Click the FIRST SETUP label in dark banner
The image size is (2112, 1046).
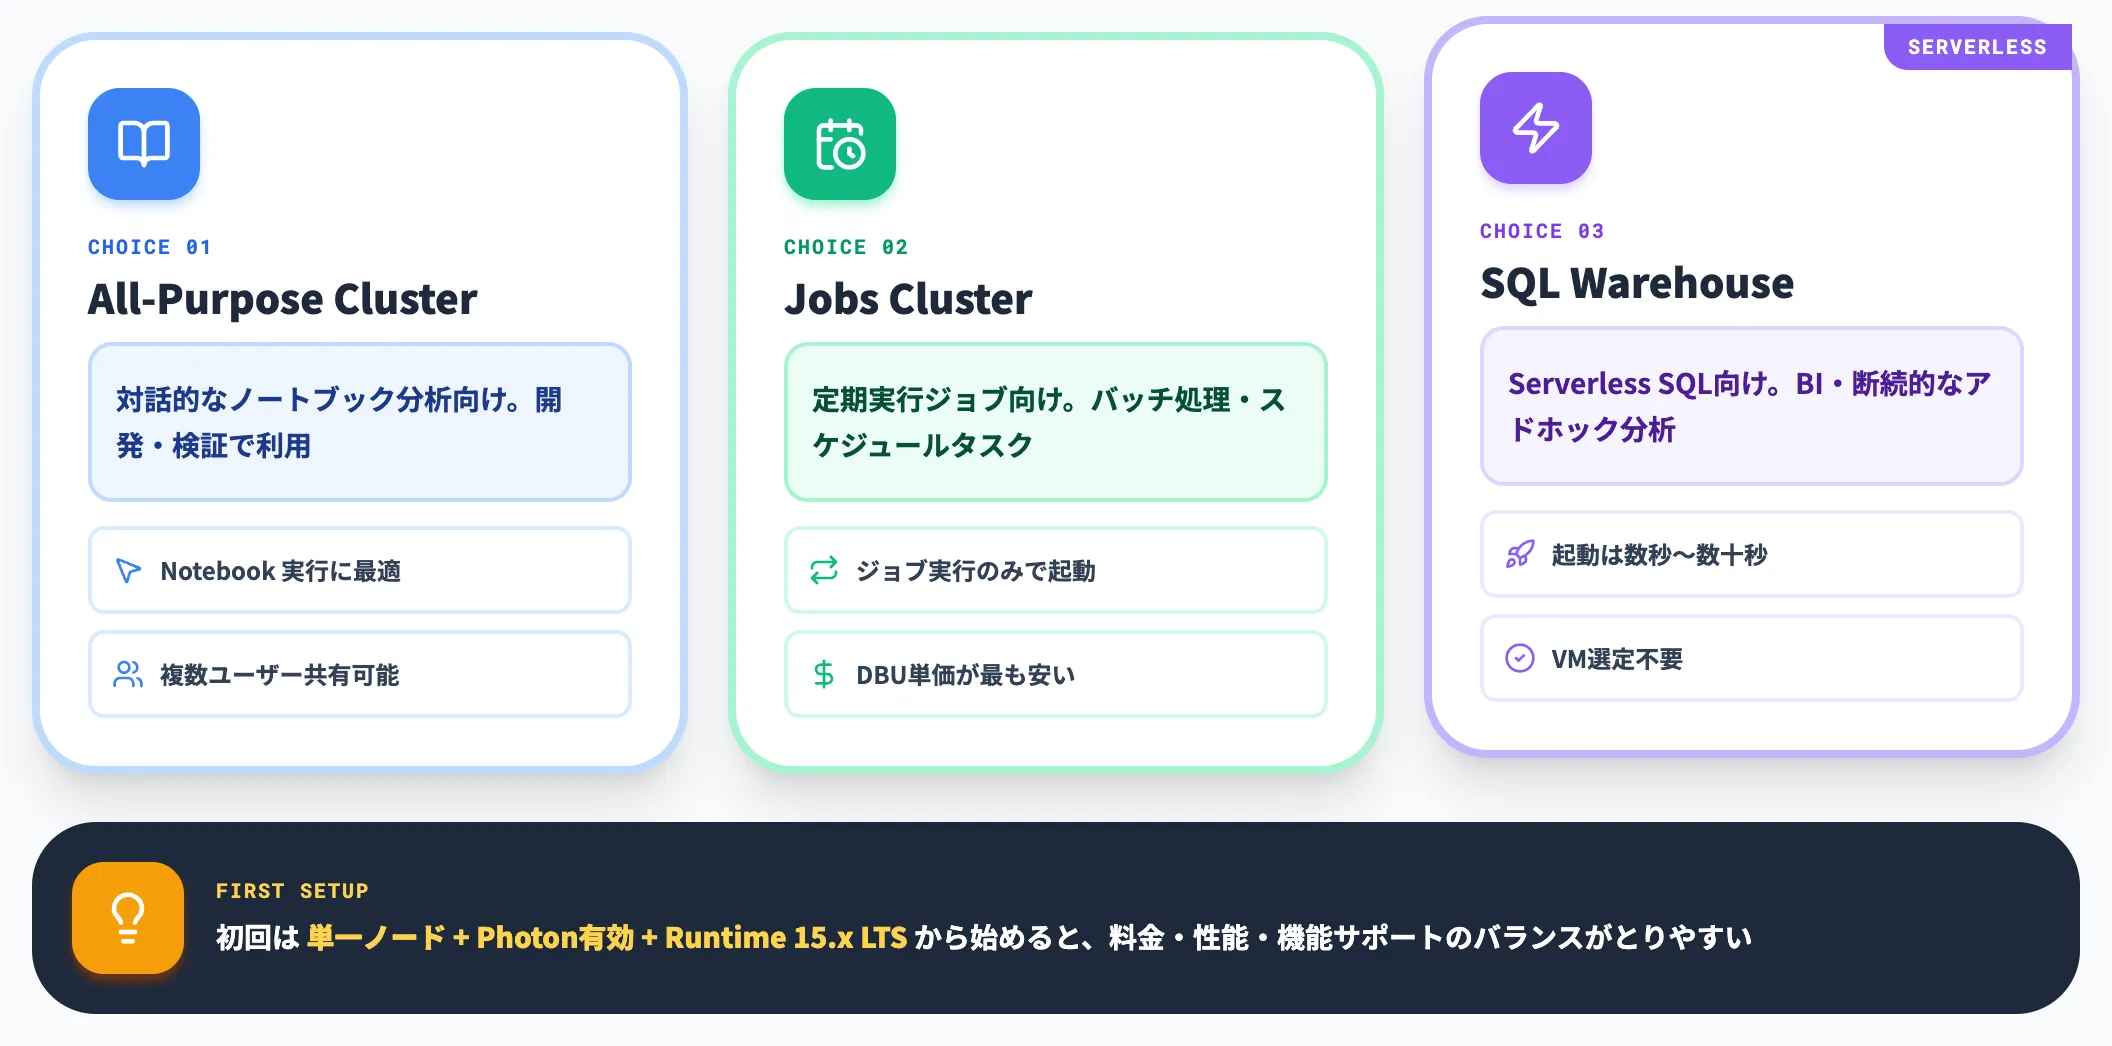point(292,891)
